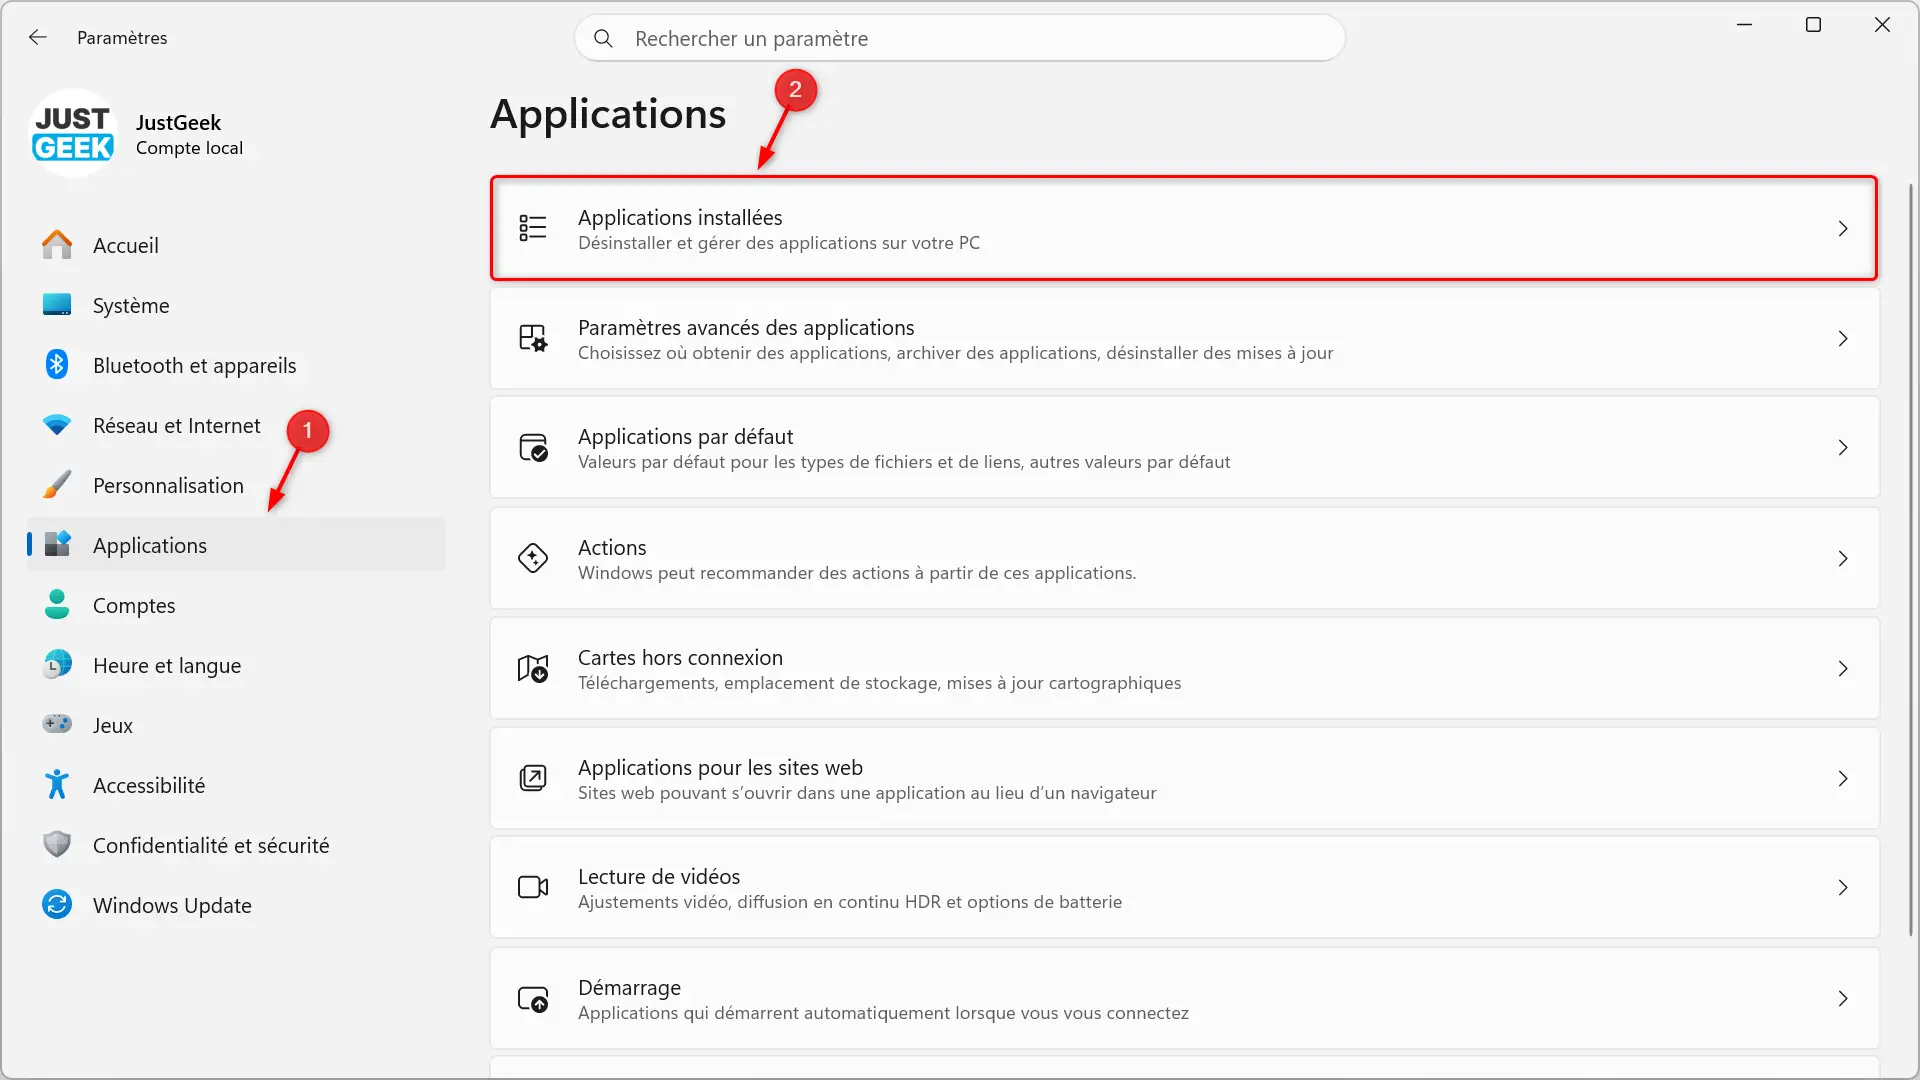This screenshot has height=1080, width=1920.
Task: Click the Lecture de vidéos camera icon
Action: (x=533, y=887)
